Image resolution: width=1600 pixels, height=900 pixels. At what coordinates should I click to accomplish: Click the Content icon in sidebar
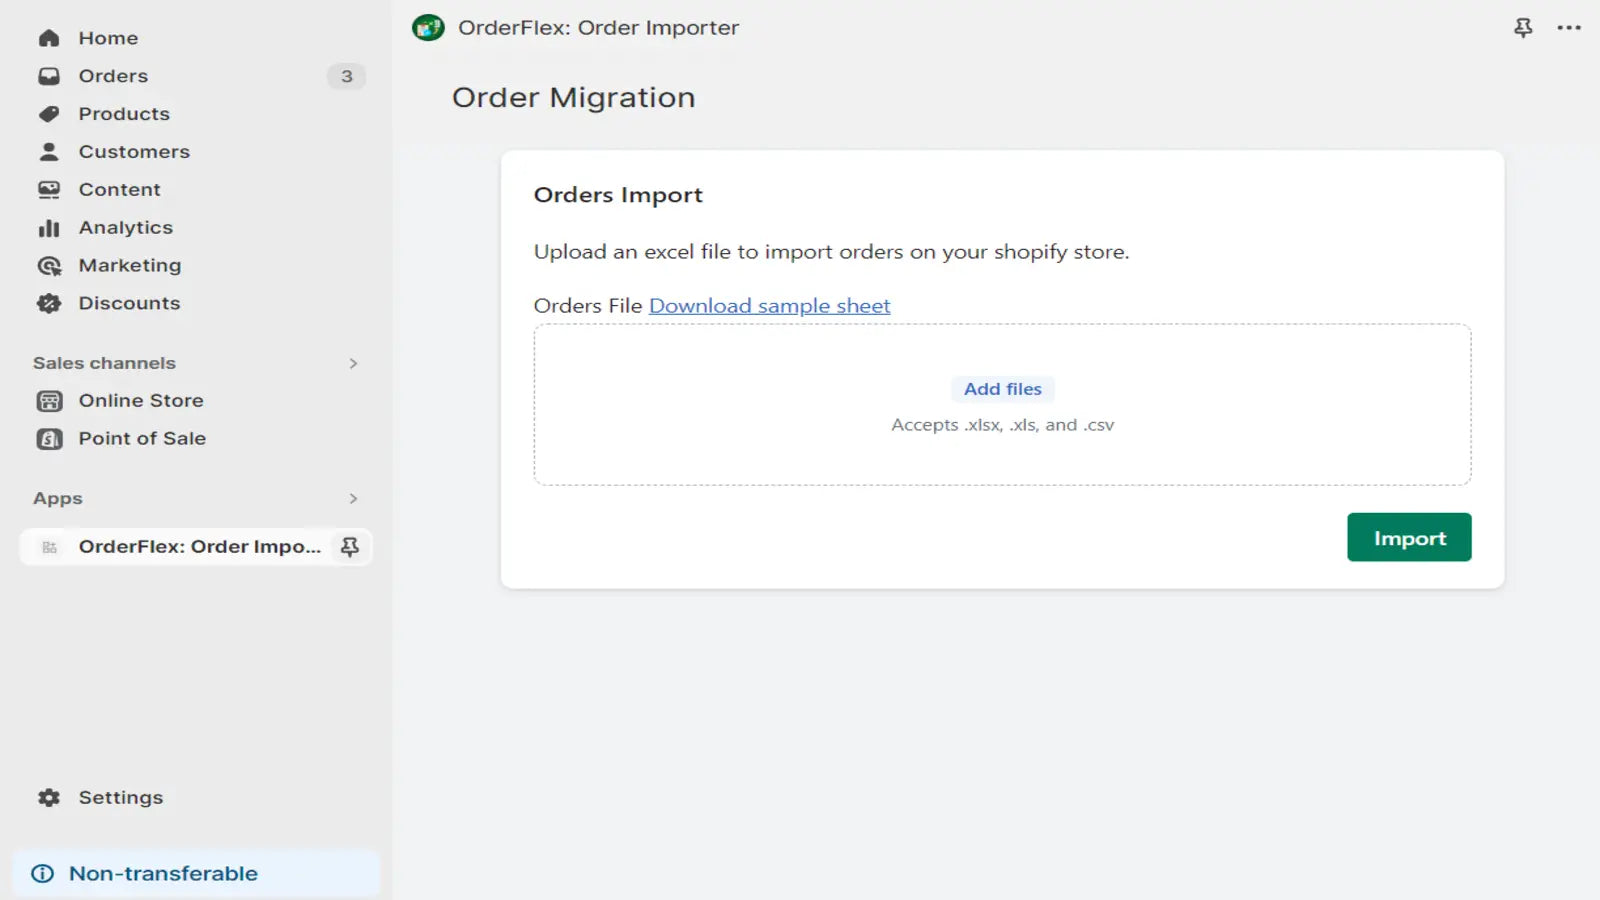click(x=49, y=190)
